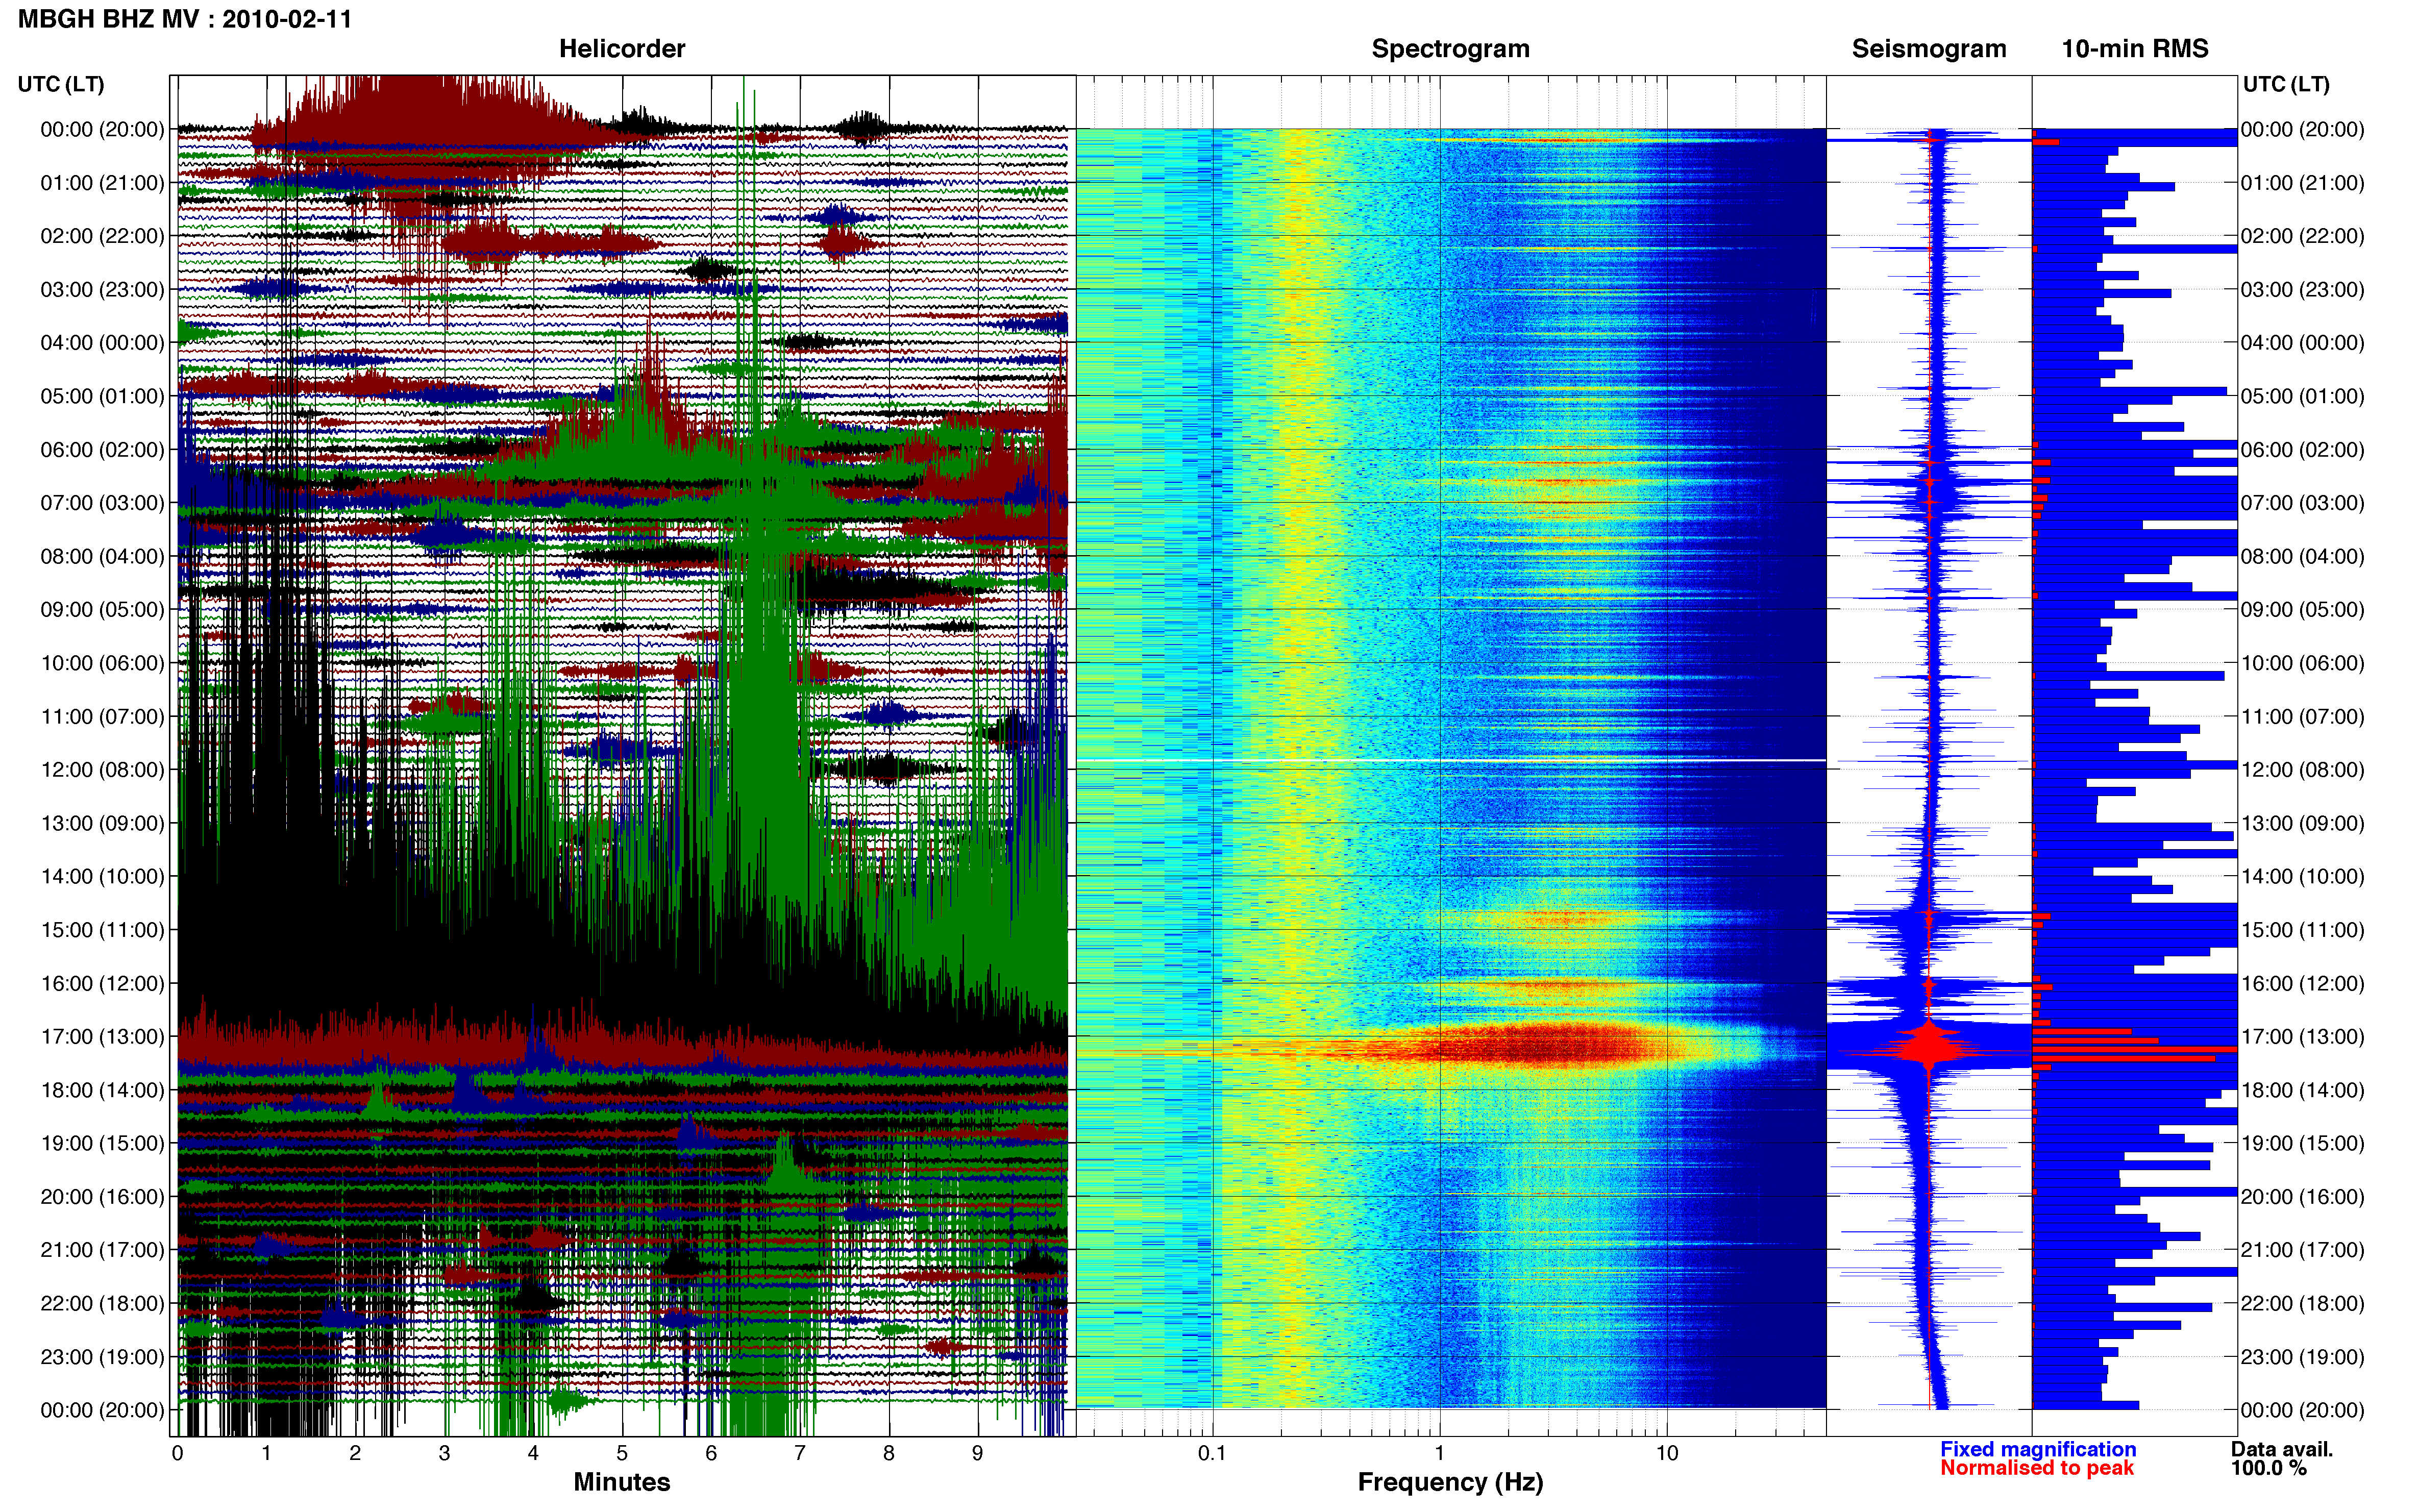This screenshot has height=1512, width=2419.
Task: Click the left 16:00 (12:00) time label
Action: tap(102, 983)
